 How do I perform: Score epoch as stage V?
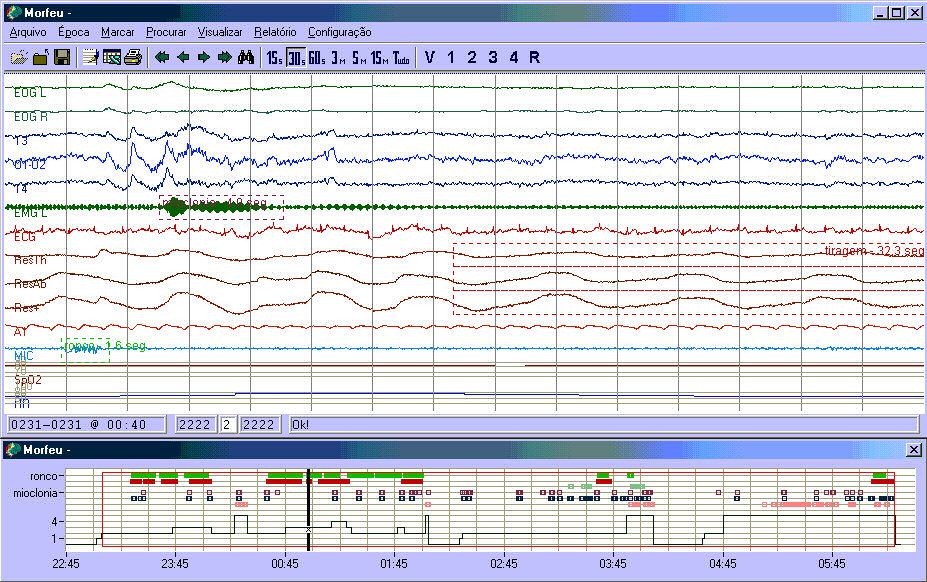point(430,57)
